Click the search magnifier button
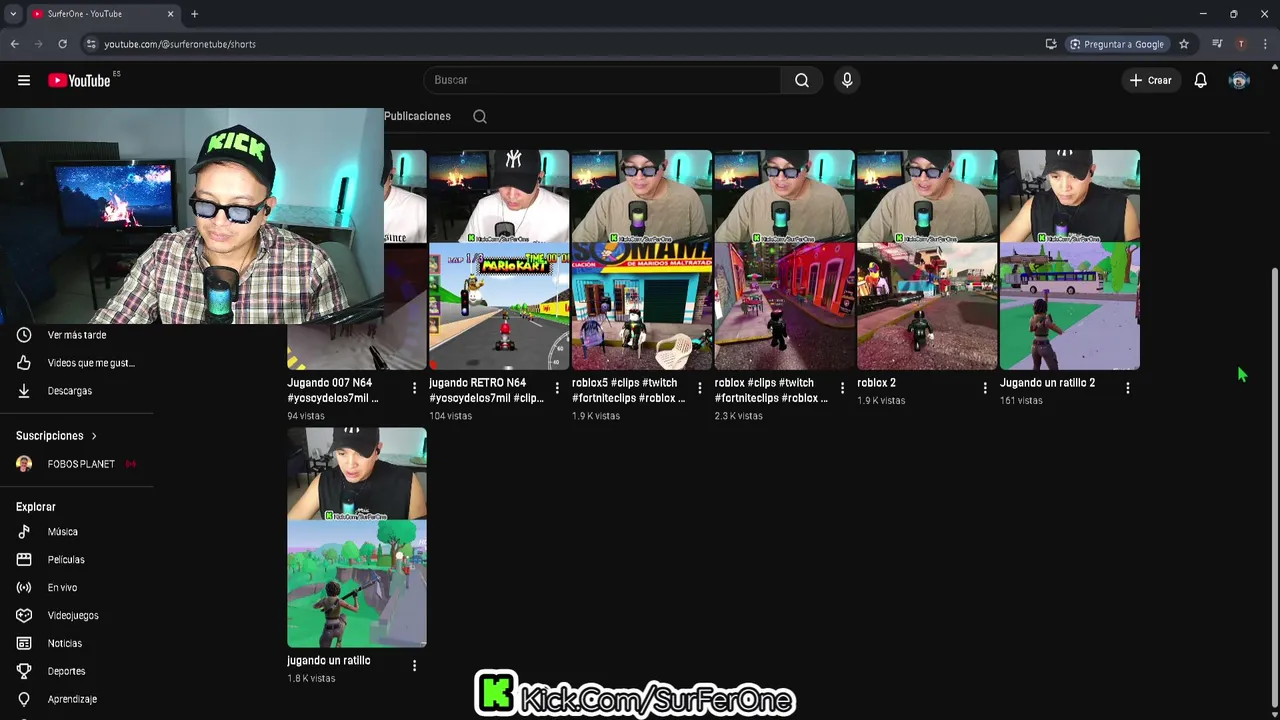The image size is (1280, 720). pos(802,80)
